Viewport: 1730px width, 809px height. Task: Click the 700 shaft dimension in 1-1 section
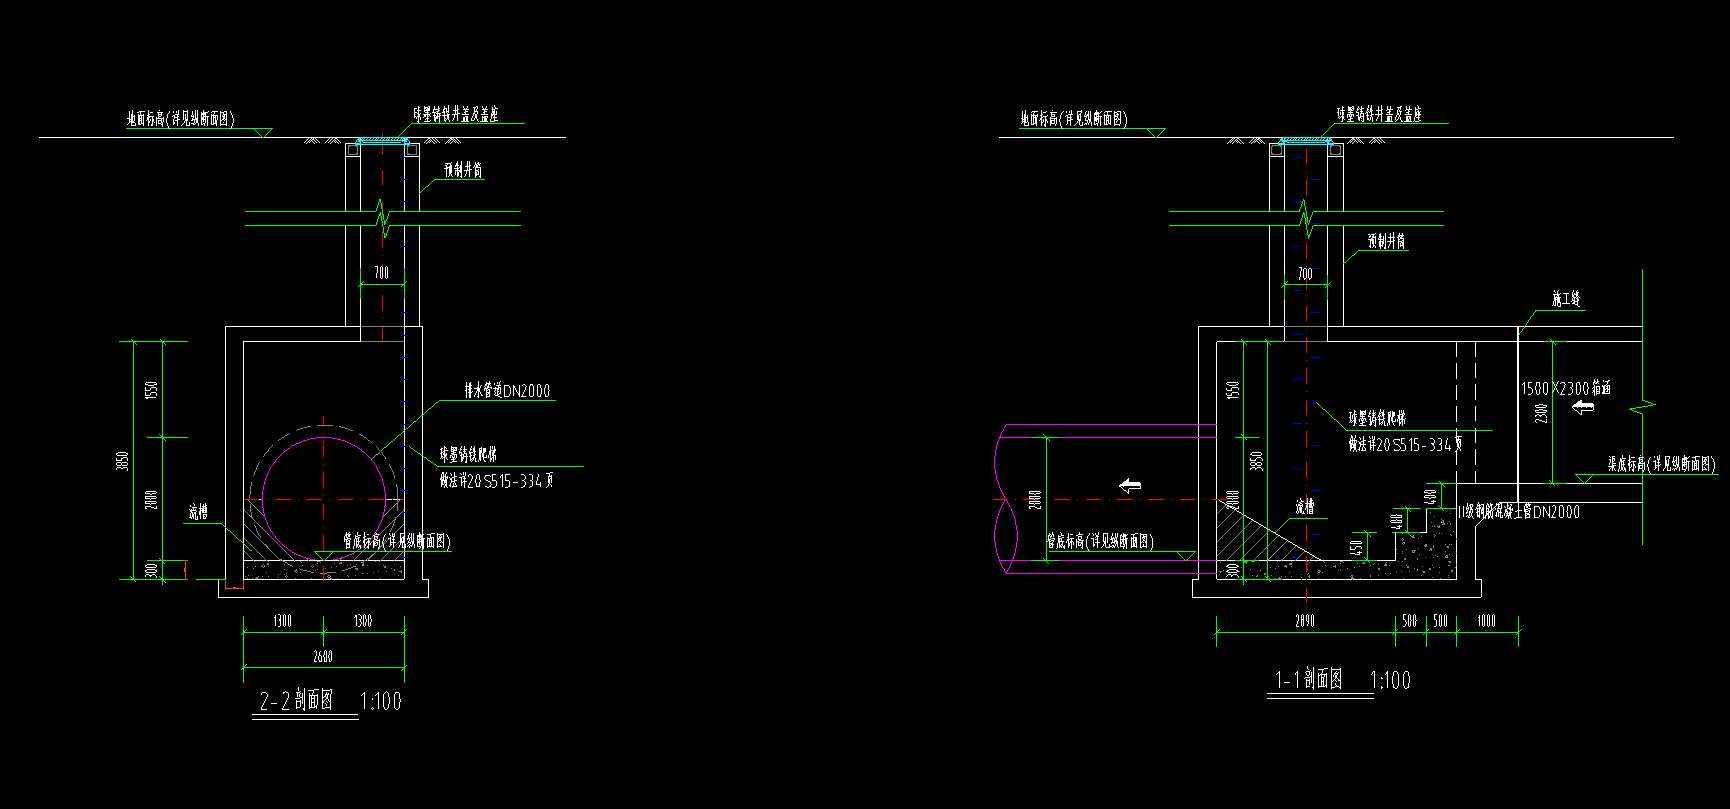(1305, 273)
